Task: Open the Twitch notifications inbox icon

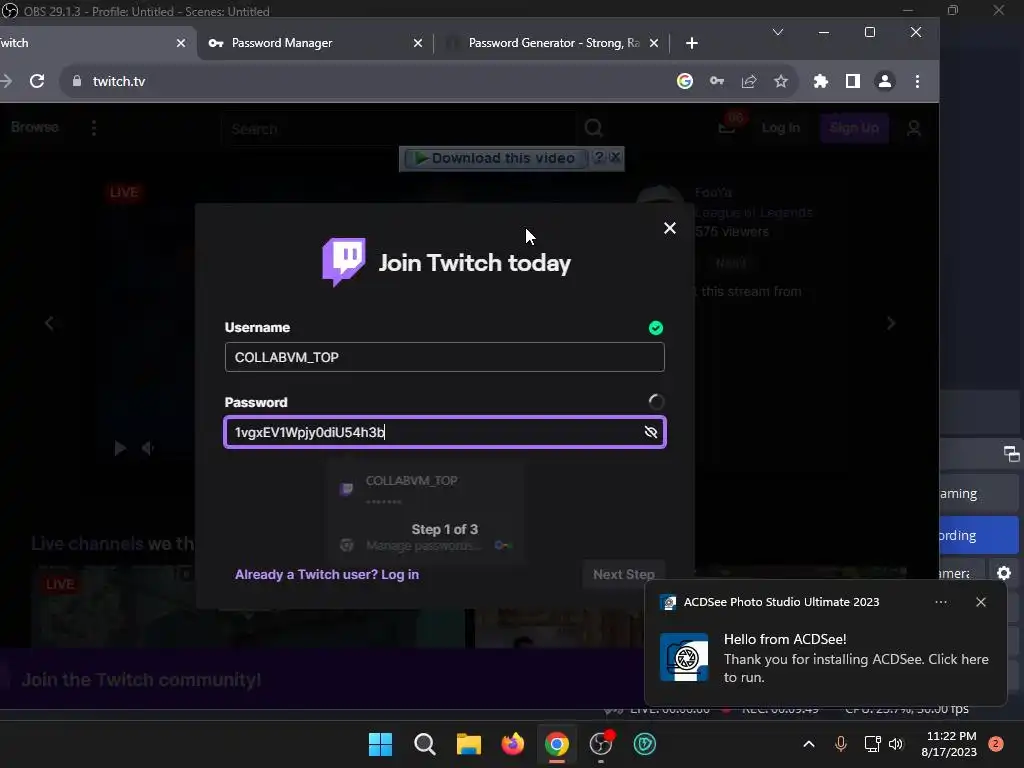Action: [728, 127]
